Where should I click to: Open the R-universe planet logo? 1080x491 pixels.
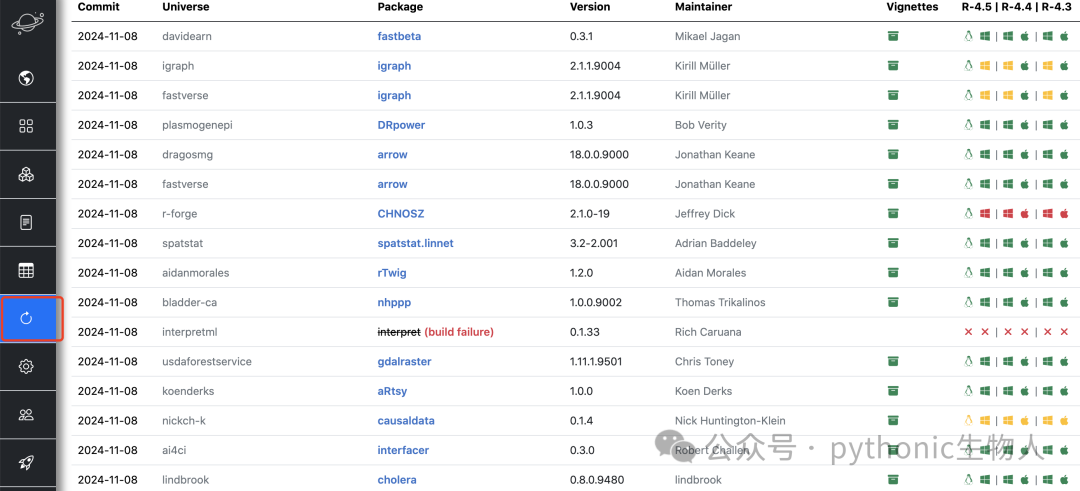tap(26, 23)
